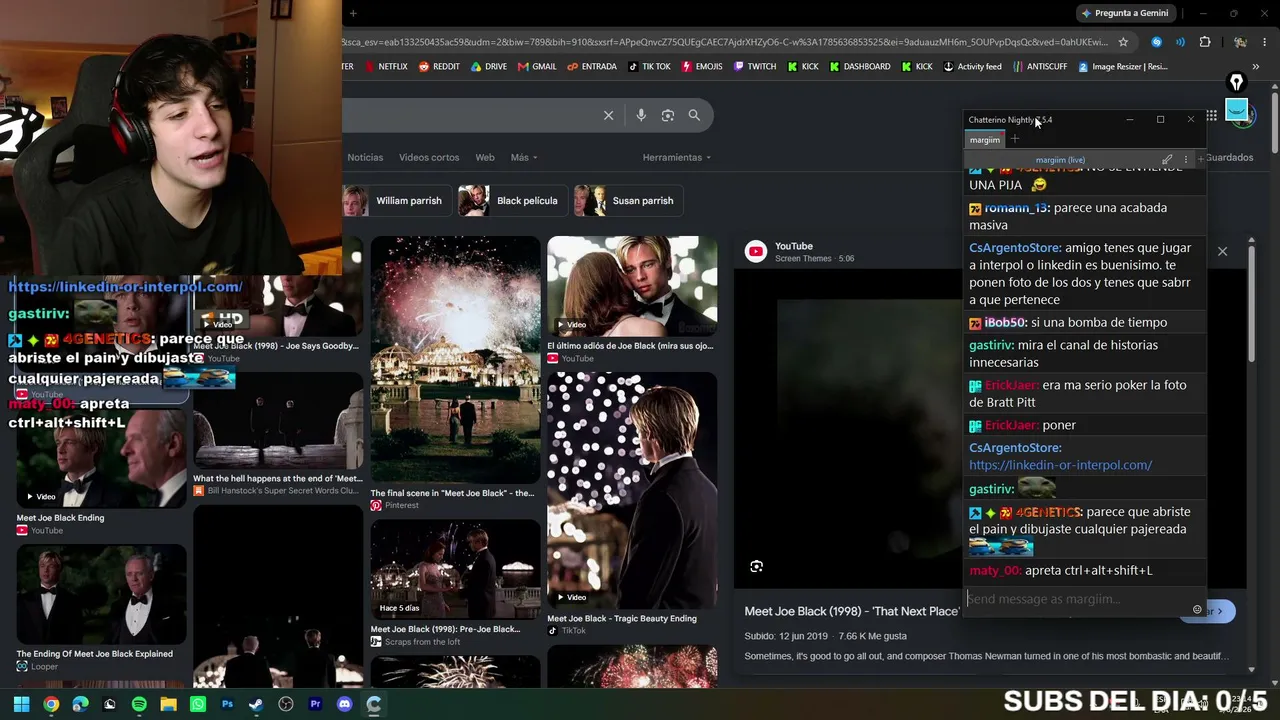Select the margiim tab in Chatterino
The image size is (1280, 720).
(x=985, y=140)
